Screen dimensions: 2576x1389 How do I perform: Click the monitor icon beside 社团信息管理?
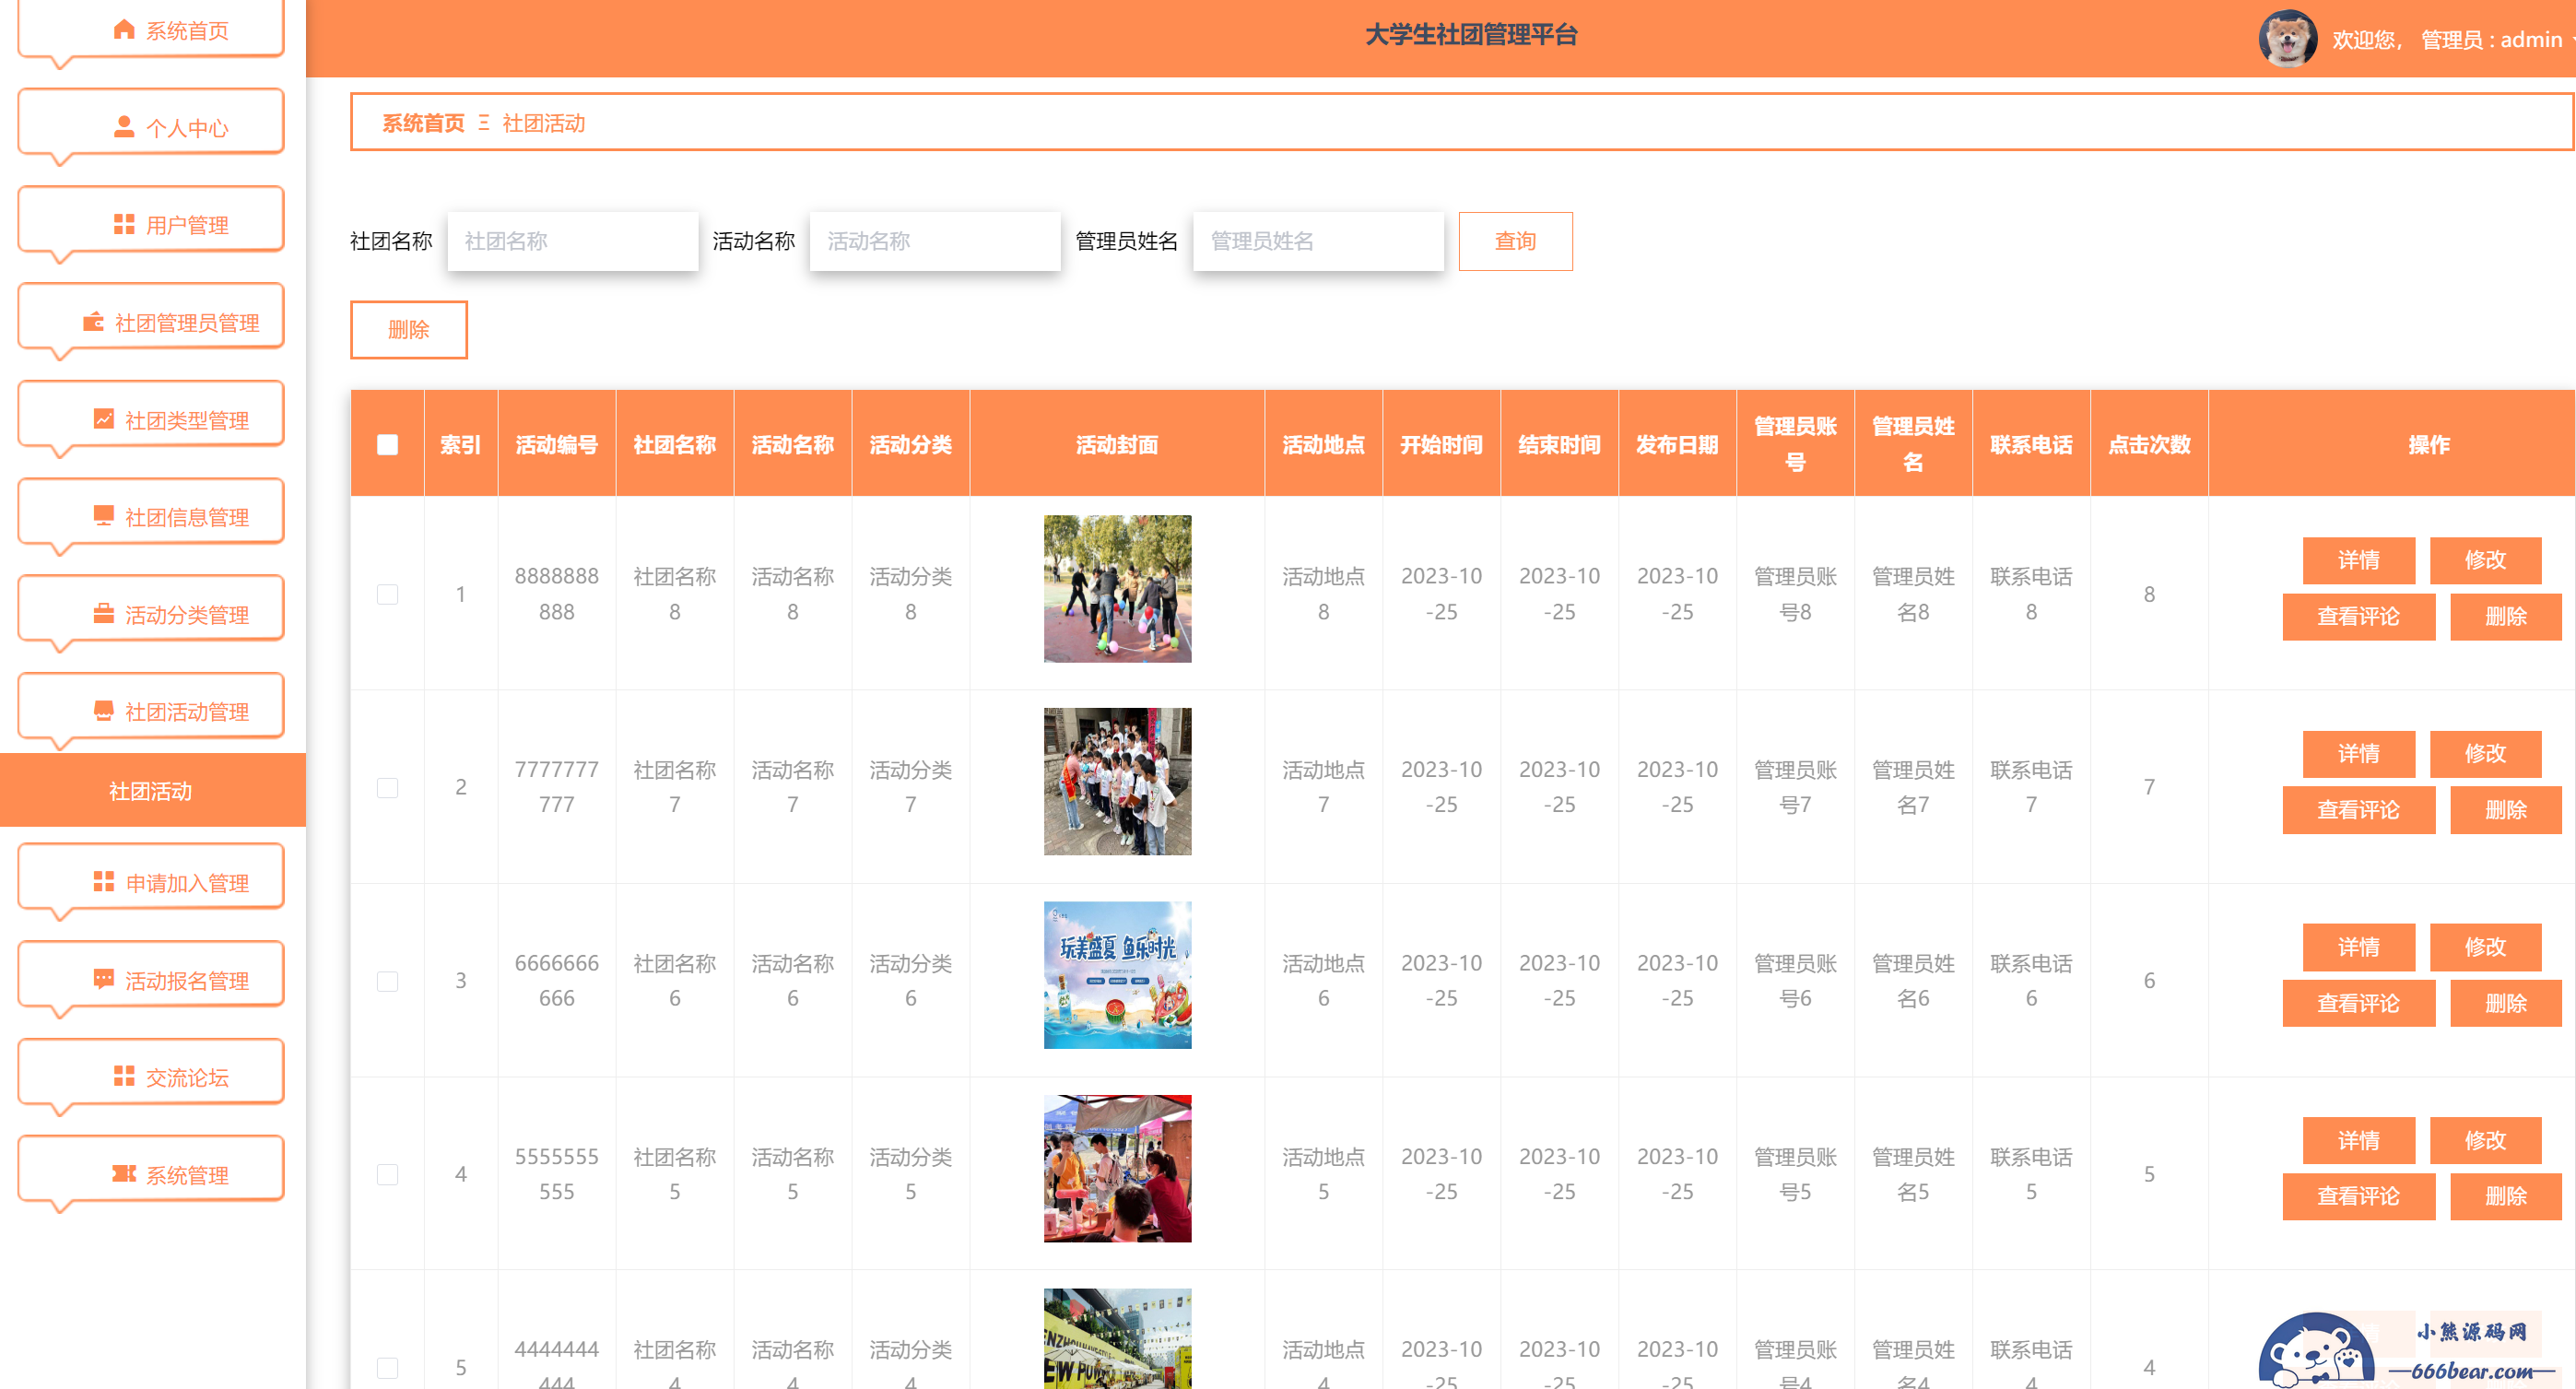pos(103,515)
